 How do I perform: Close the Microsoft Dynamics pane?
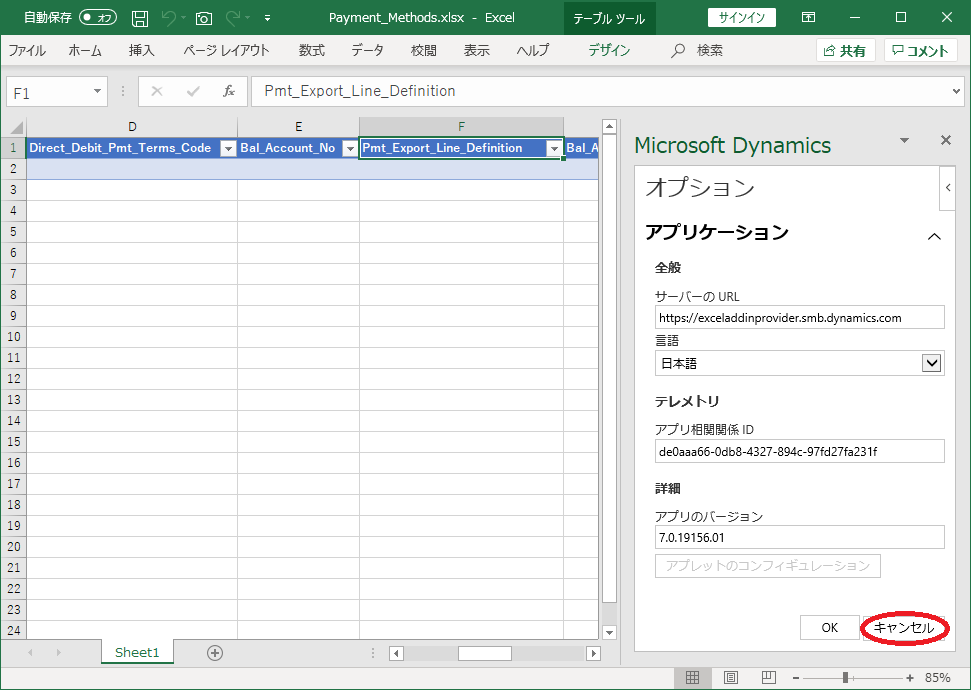pyautogui.click(x=946, y=140)
